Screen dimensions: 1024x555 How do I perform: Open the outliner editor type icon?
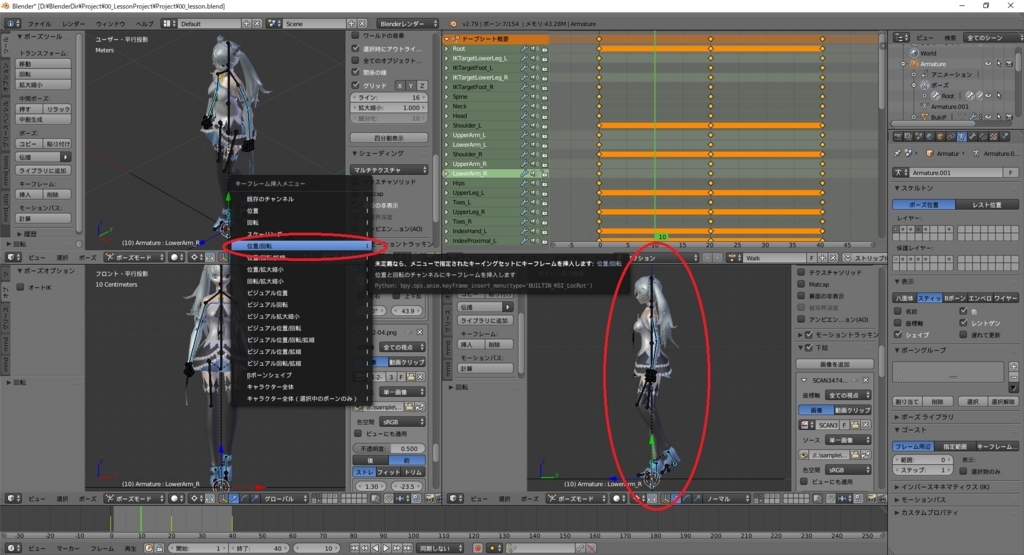(x=901, y=38)
